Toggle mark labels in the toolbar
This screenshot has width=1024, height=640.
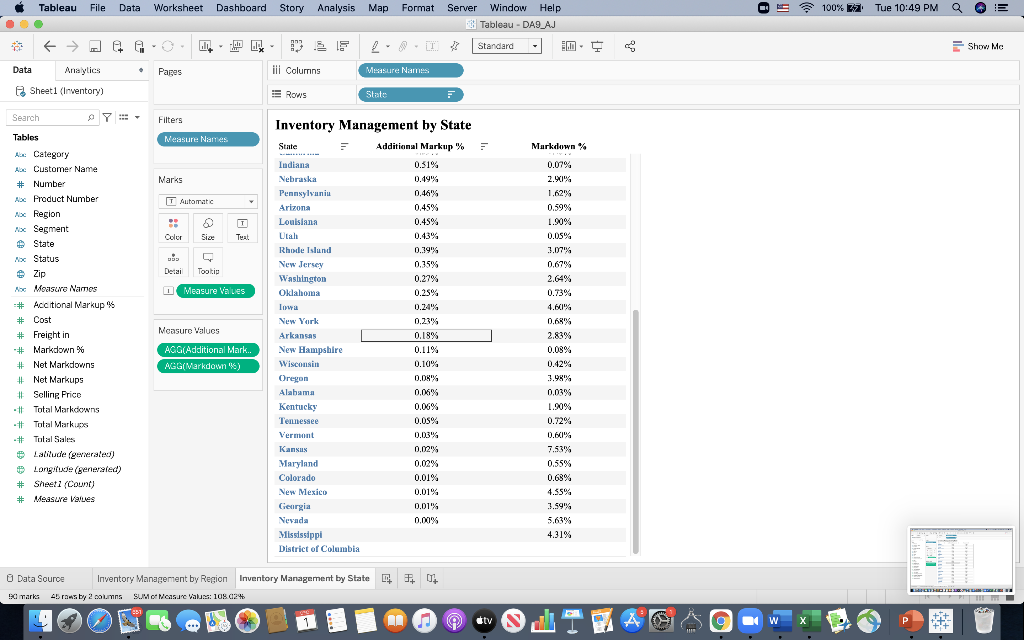point(433,46)
